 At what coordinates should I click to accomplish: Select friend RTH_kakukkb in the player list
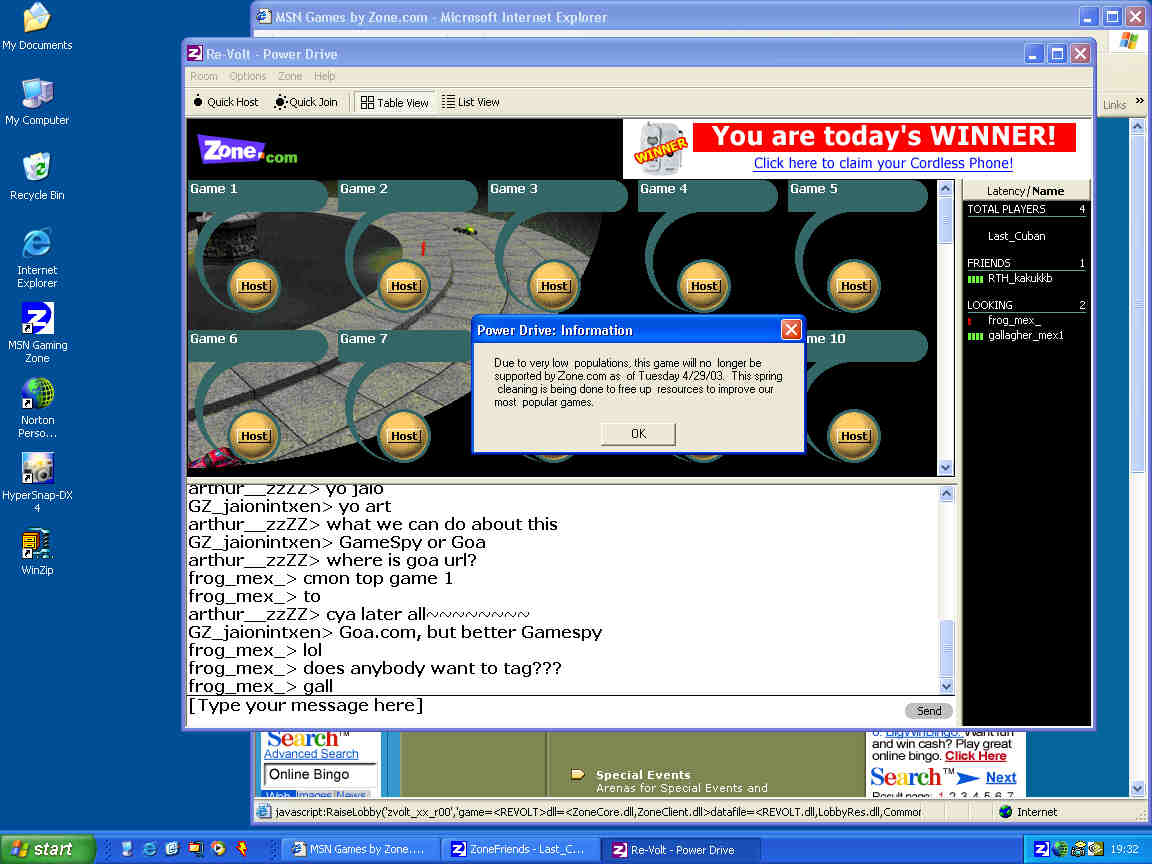pos(1020,278)
